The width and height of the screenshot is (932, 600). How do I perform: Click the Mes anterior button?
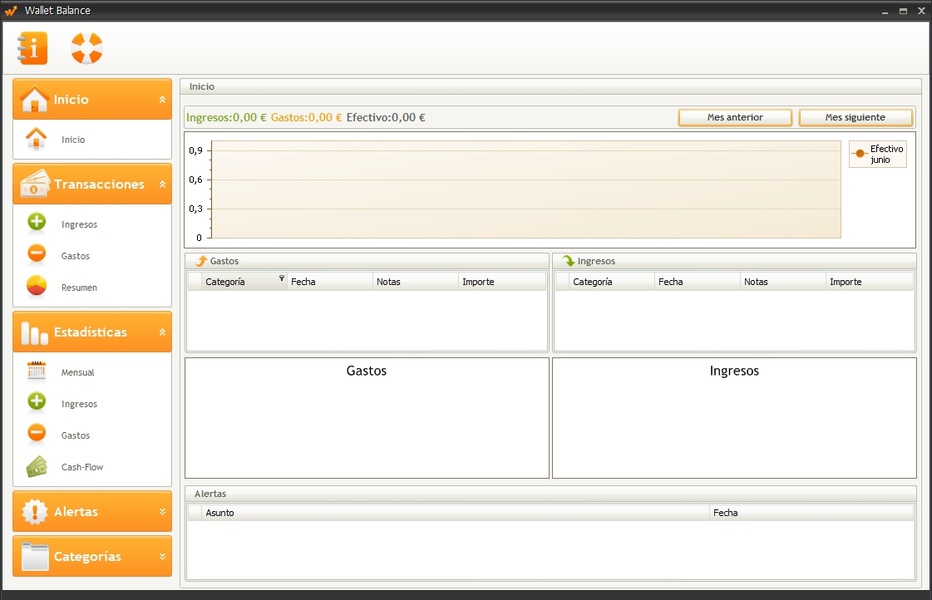coord(735,118)
